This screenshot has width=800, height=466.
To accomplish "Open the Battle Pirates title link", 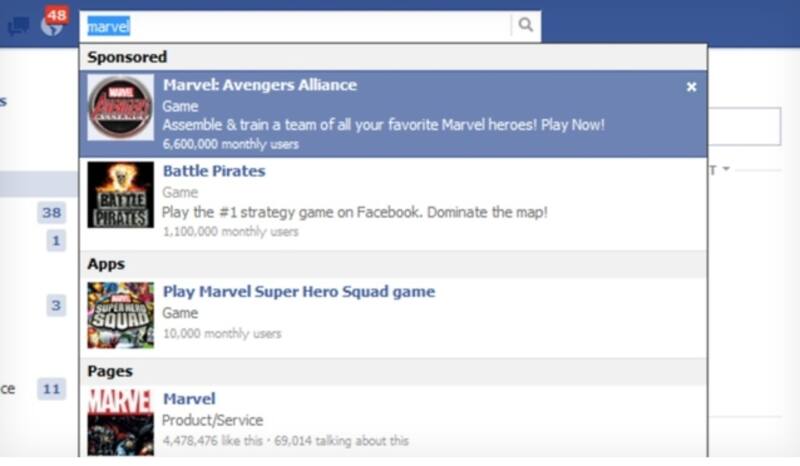I will tap(214, 171).
